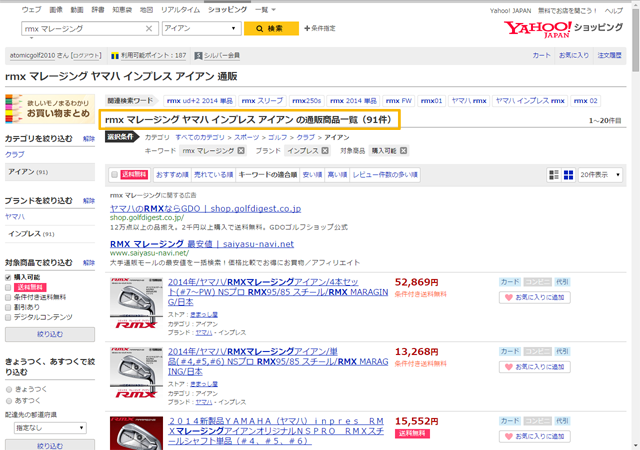
Task: Select the ヤマハ brand link
Action: [x=15, y=216]
